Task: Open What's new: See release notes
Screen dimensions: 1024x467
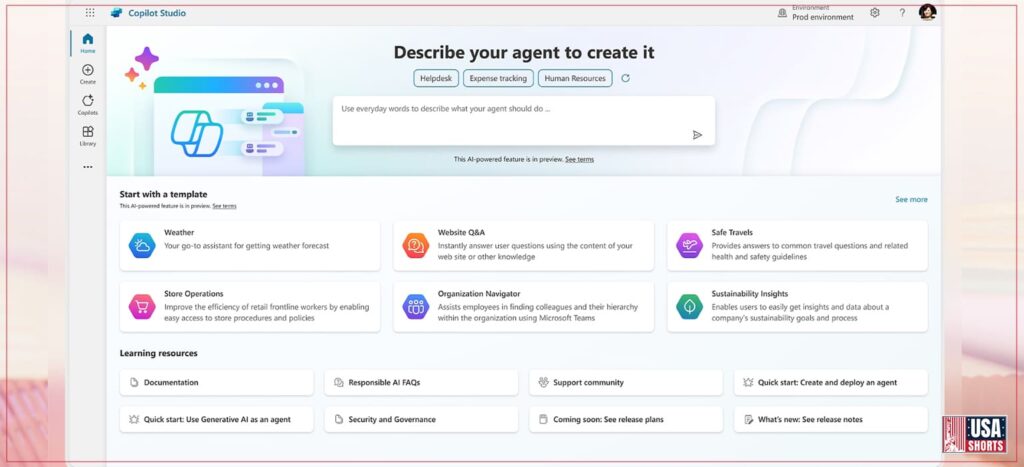Action: click(831, 419)
